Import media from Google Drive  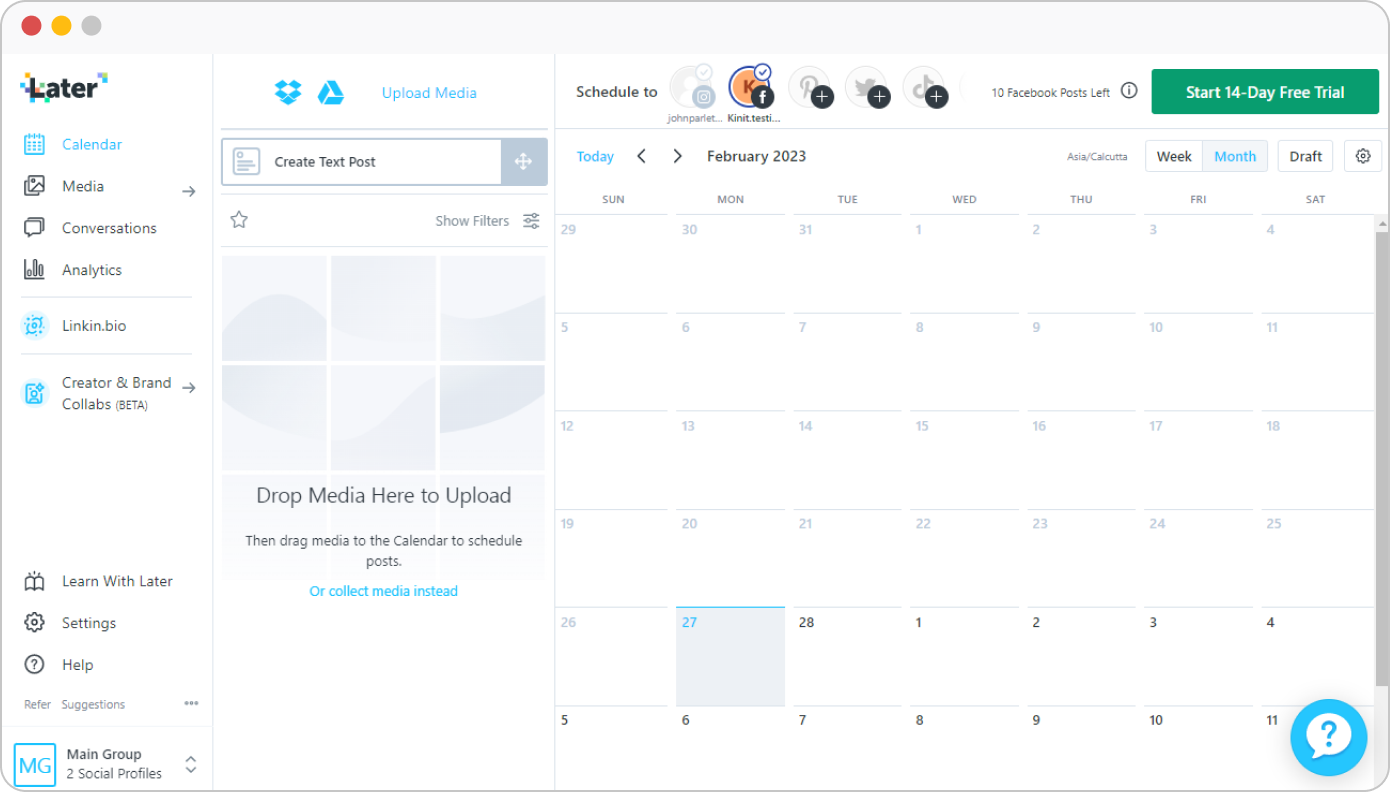point(331,92)
